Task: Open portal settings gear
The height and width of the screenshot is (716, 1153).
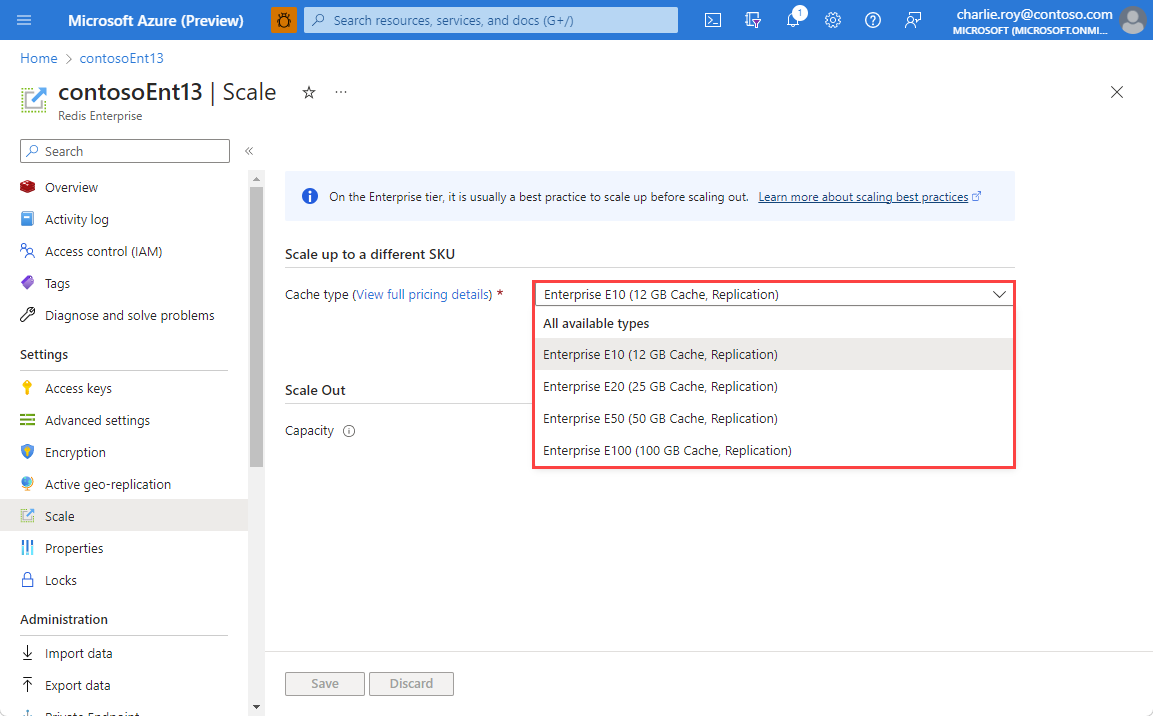Action: tap(833, 20)
